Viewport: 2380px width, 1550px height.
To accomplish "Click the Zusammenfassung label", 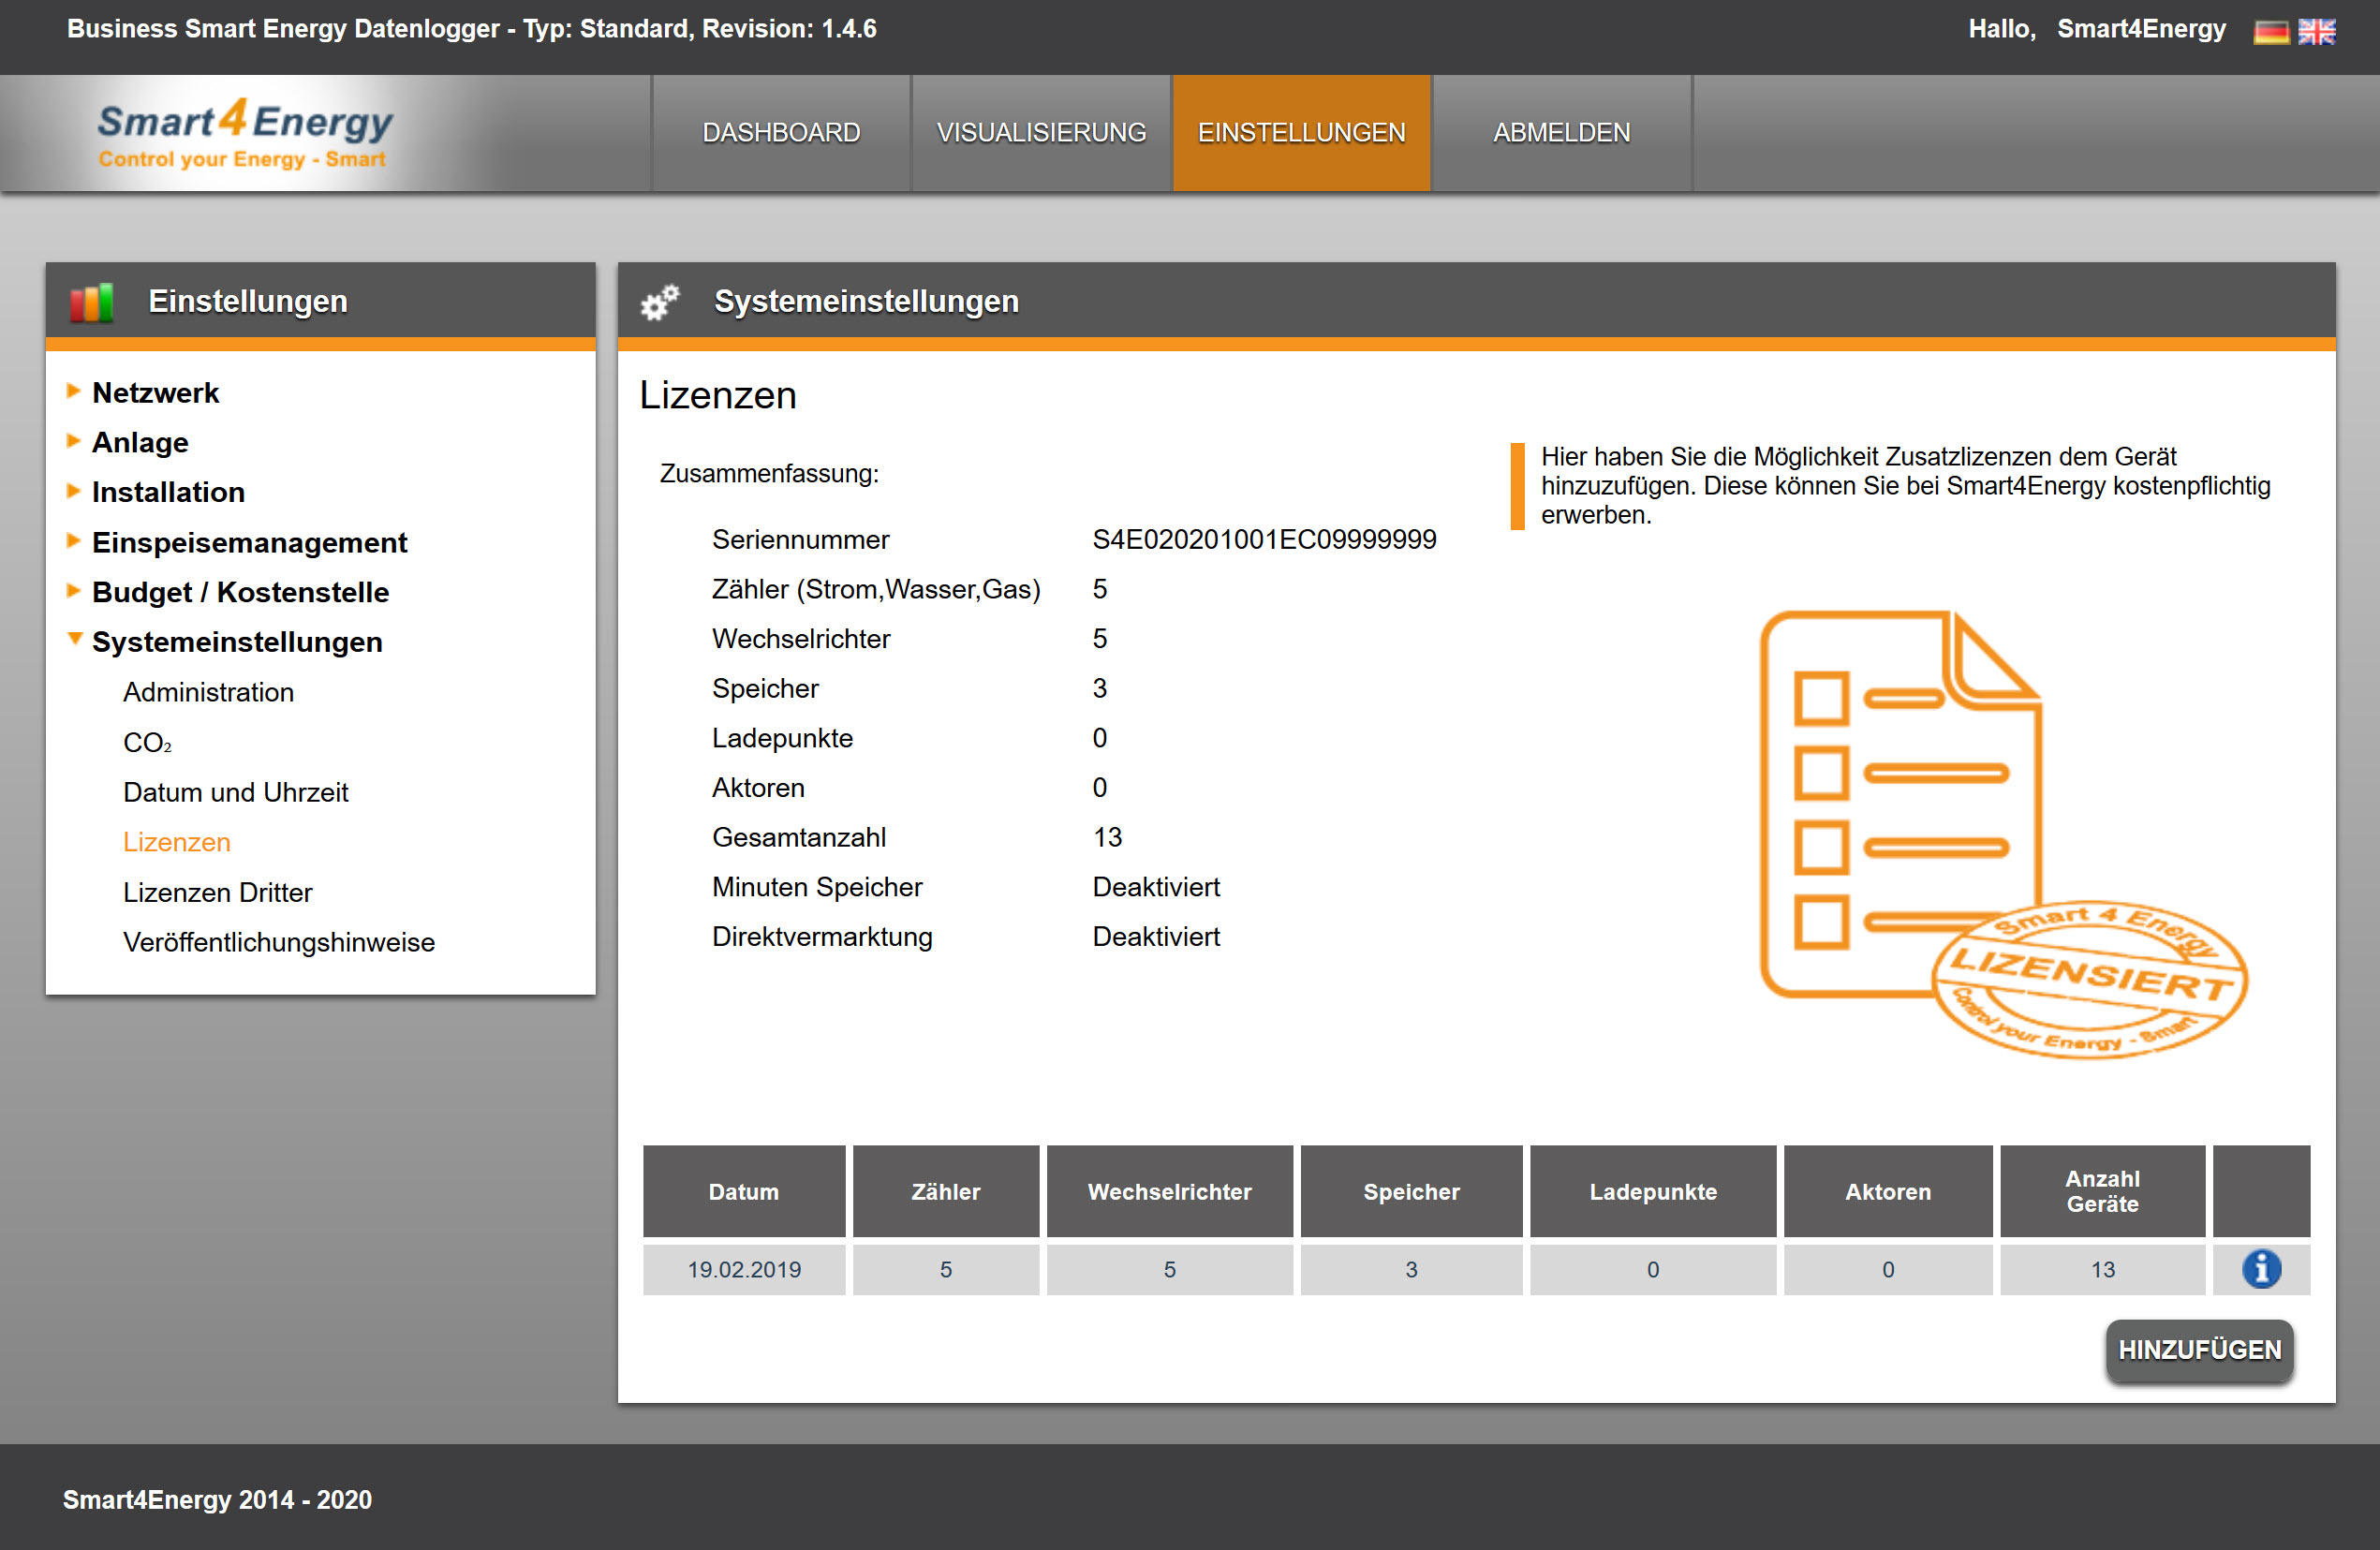I will [769, 473].
